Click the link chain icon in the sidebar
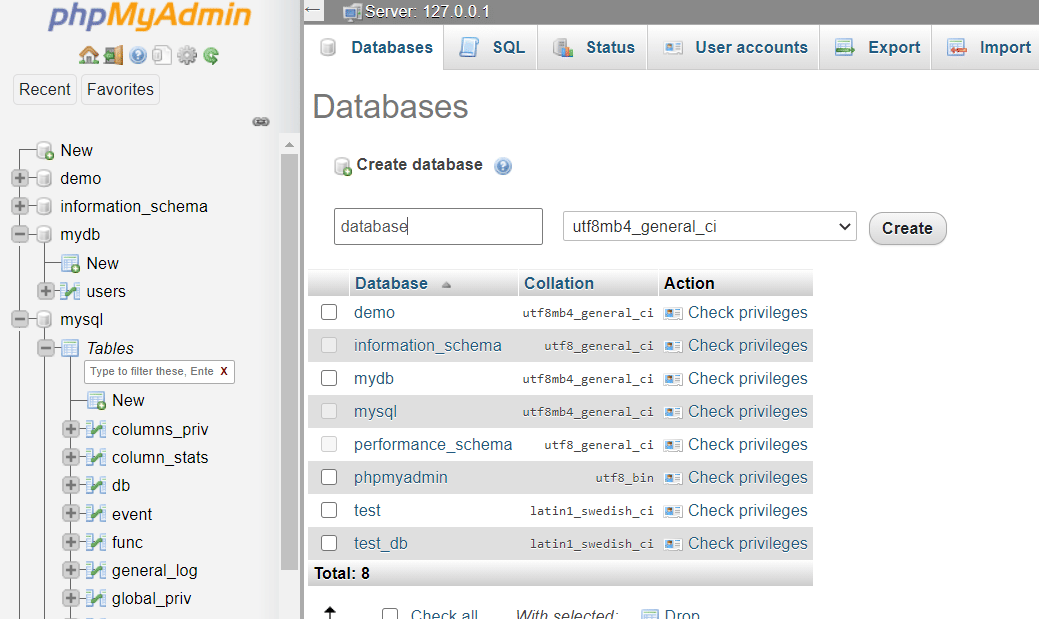 (x=261, y=122)
